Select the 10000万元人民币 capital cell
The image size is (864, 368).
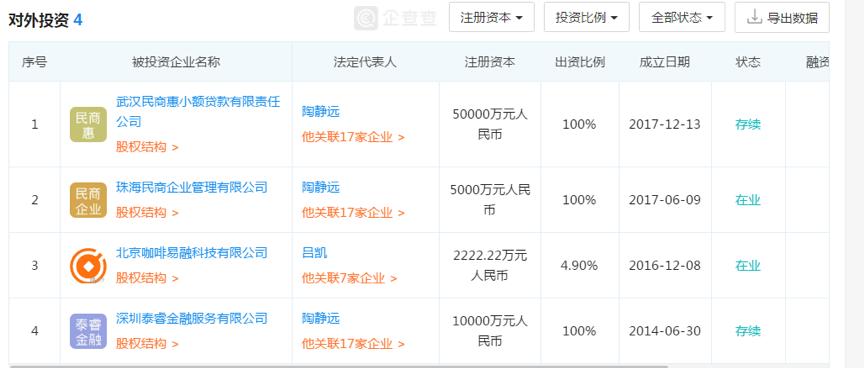490,331
